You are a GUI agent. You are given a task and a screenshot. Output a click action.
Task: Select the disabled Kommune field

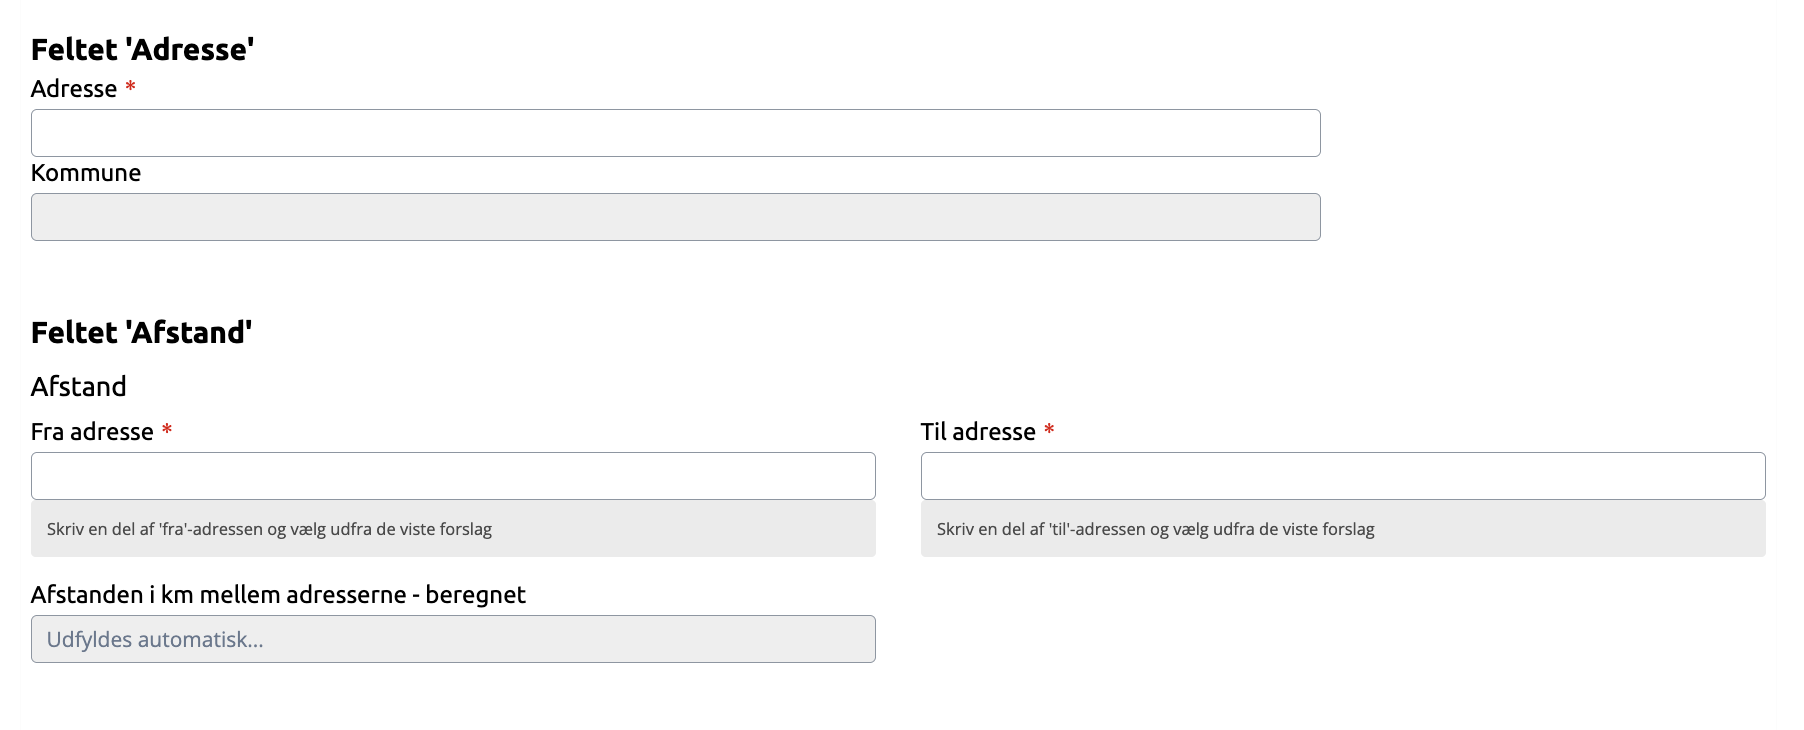click(x=675, y=217)
